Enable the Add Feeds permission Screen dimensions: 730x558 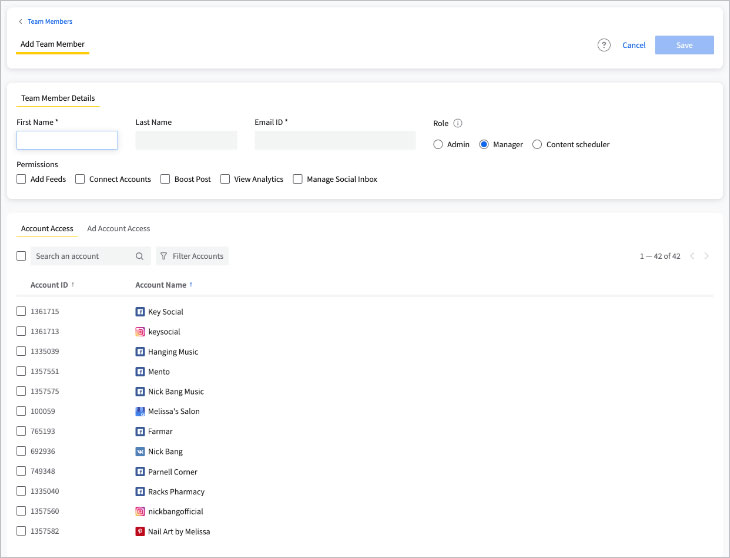tap(22, 179)
